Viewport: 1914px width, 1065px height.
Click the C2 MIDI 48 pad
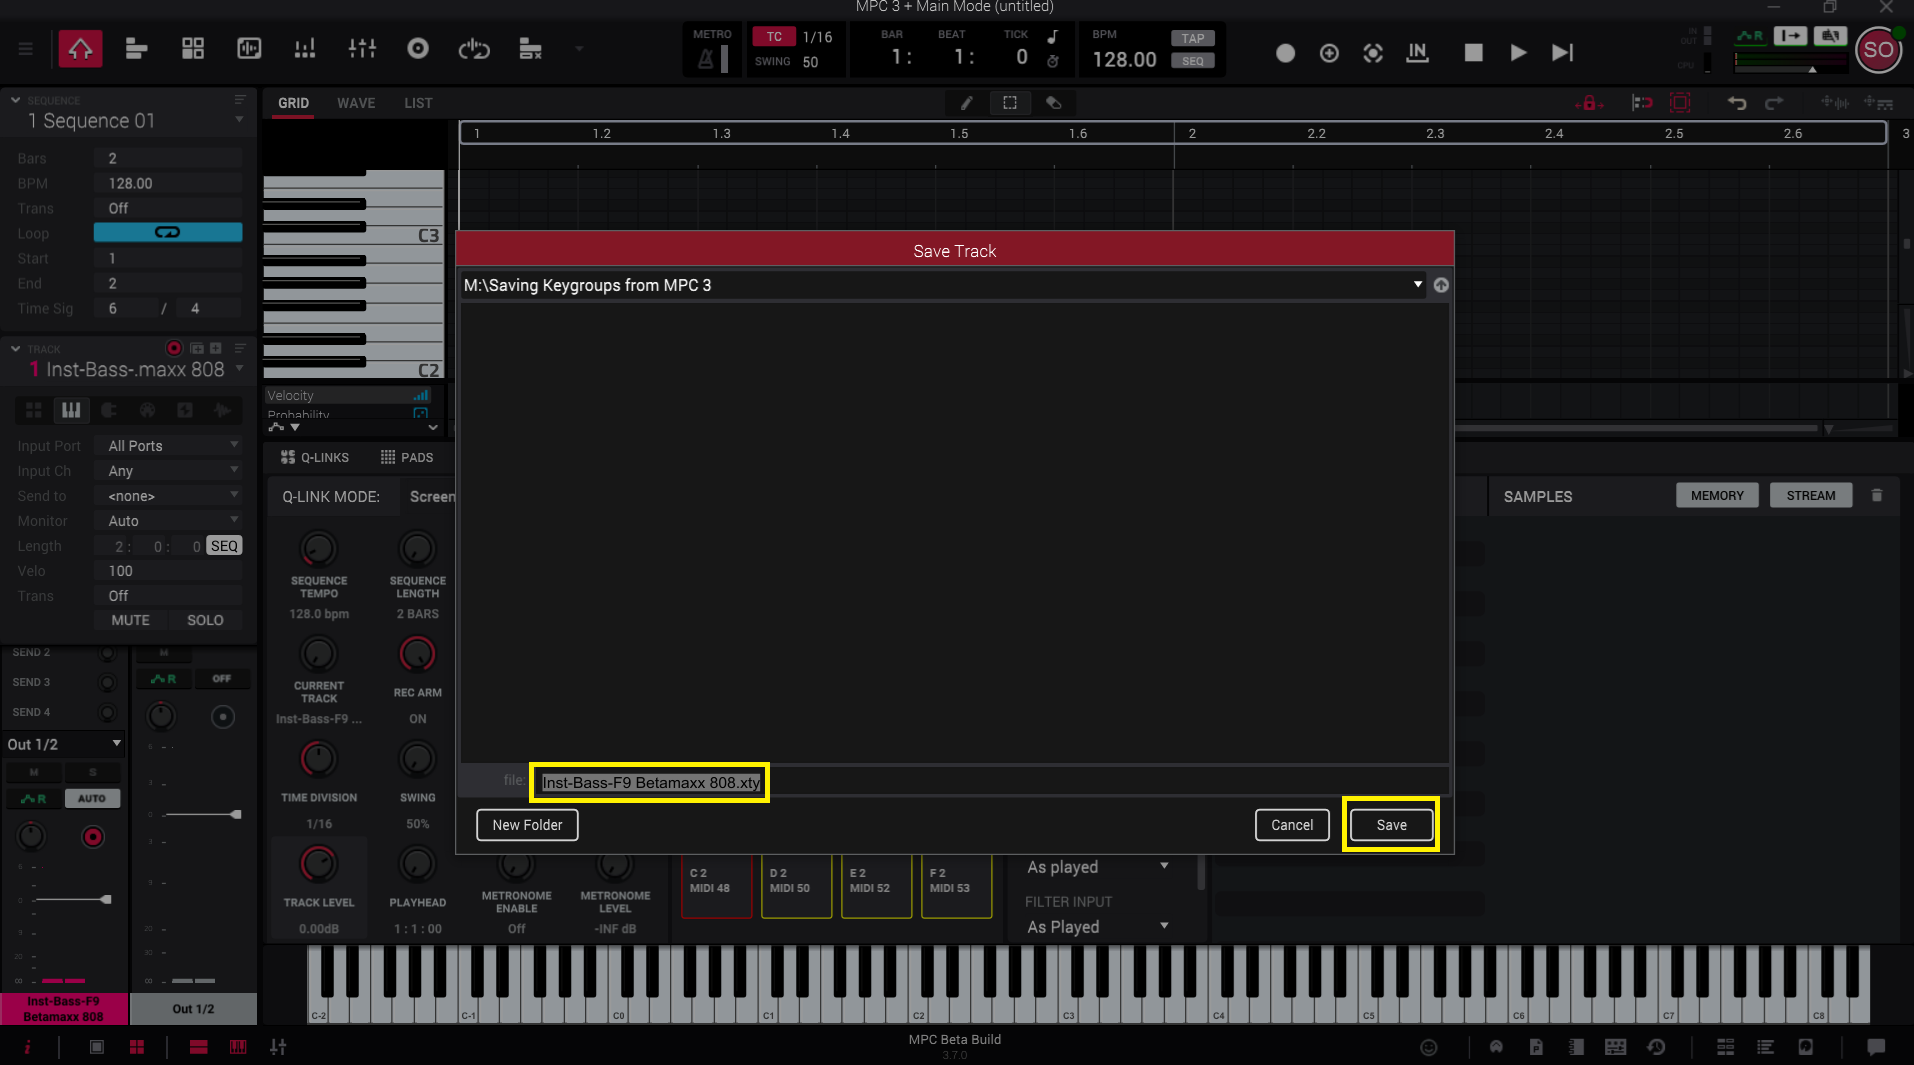716,886
